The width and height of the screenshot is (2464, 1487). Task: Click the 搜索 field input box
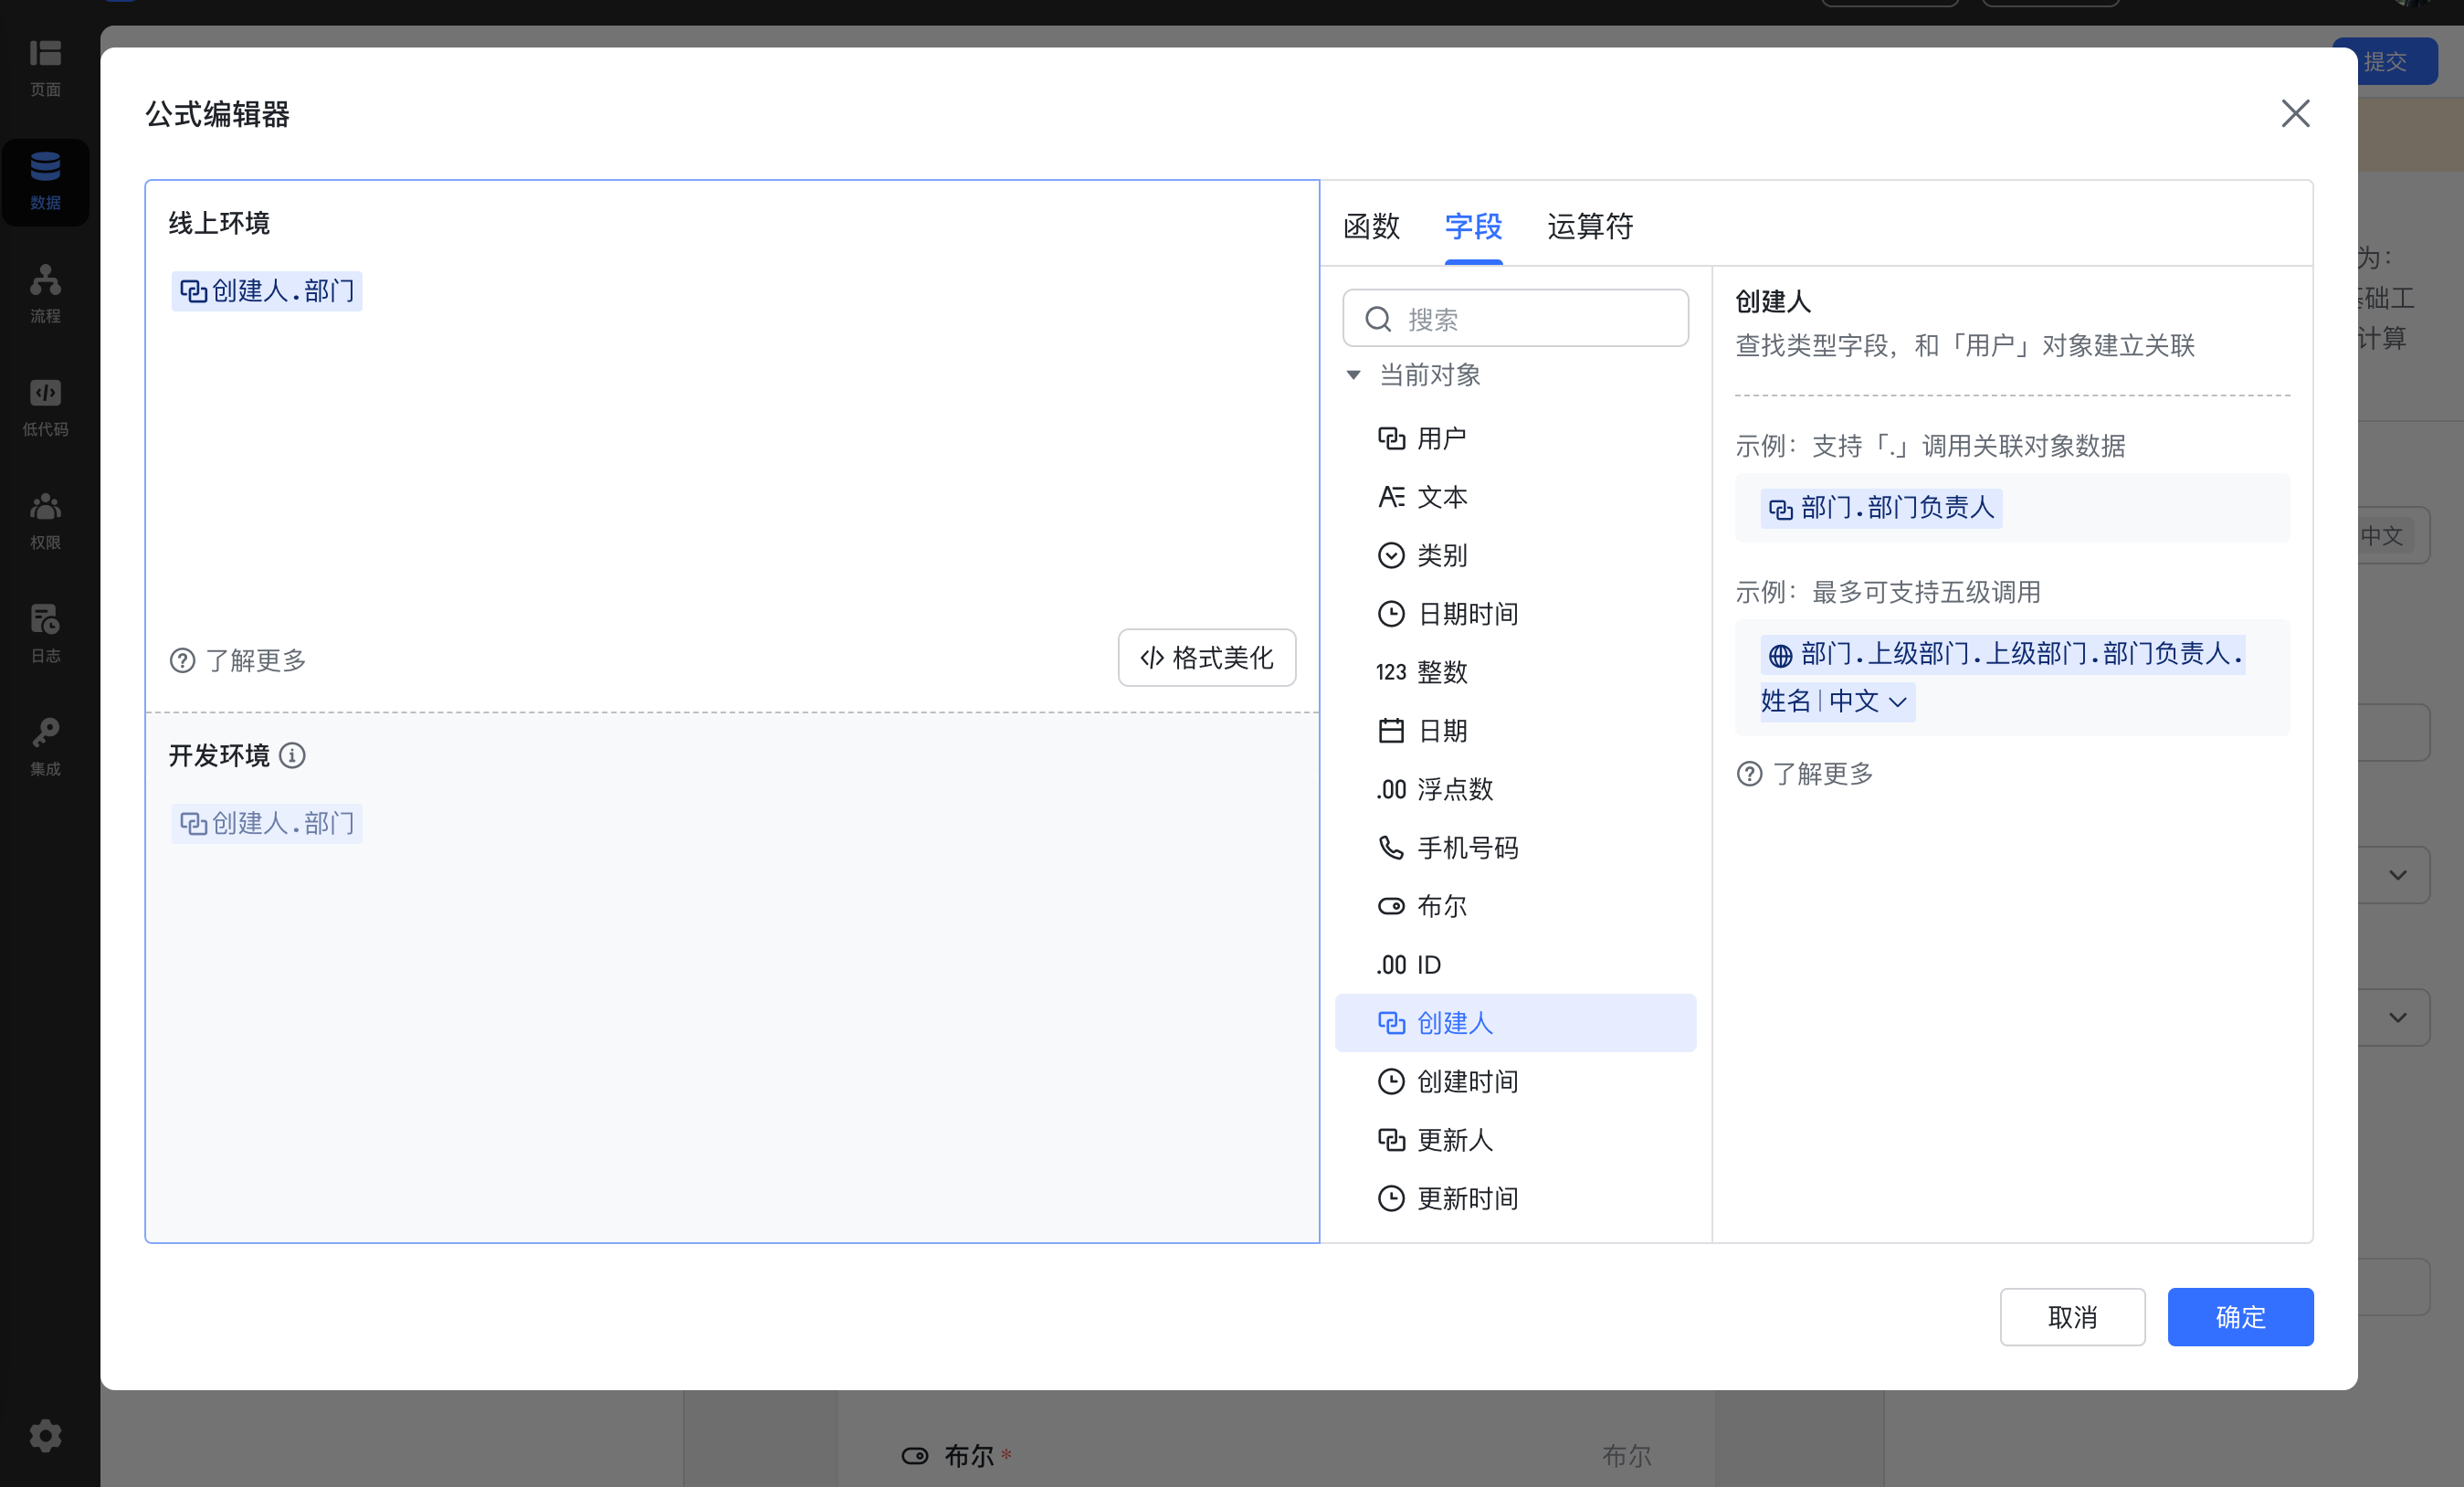[1515, 318]
